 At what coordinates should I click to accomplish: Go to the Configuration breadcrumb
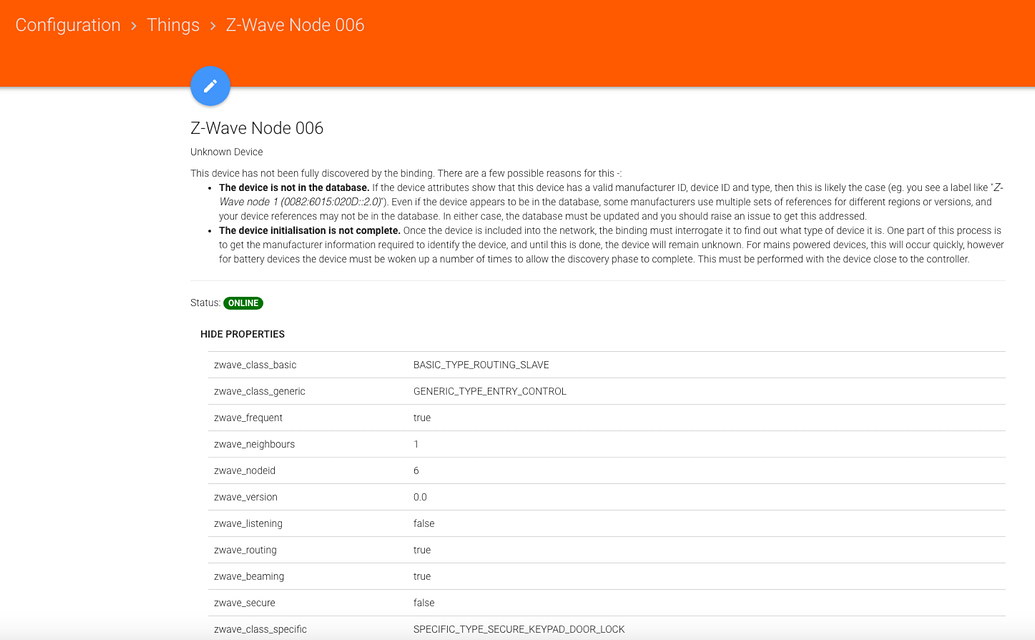[x=68, y=25]
